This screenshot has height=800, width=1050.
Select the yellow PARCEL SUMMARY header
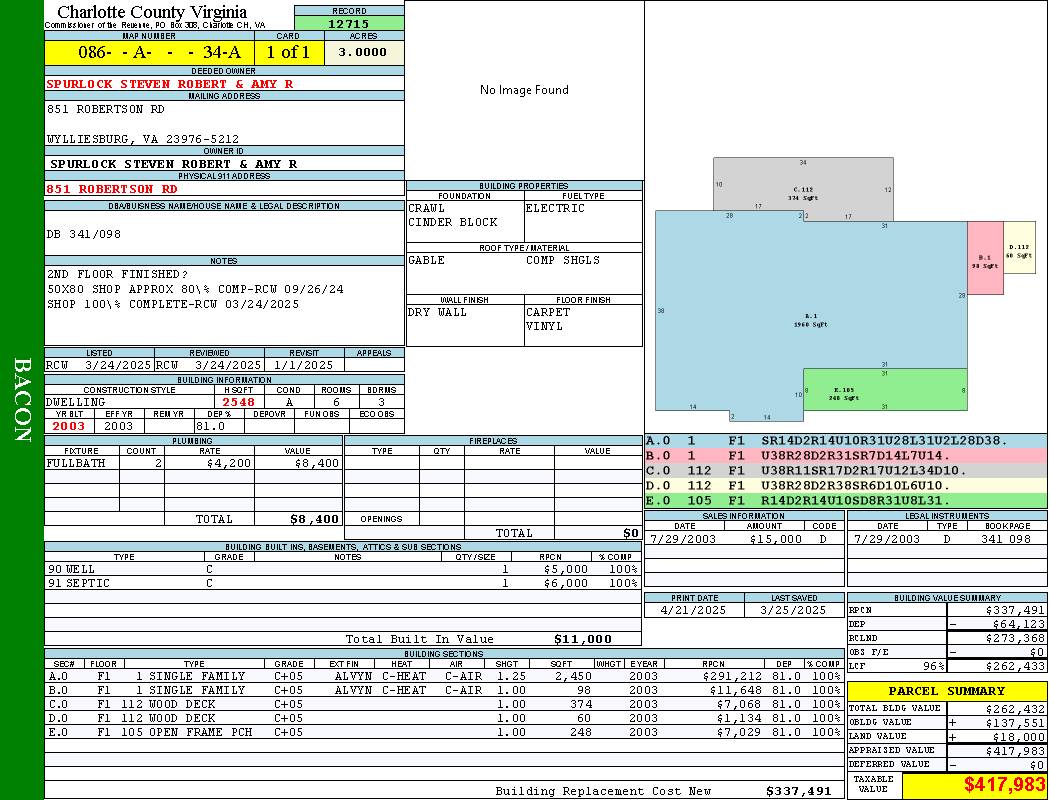tap(947, 691)
